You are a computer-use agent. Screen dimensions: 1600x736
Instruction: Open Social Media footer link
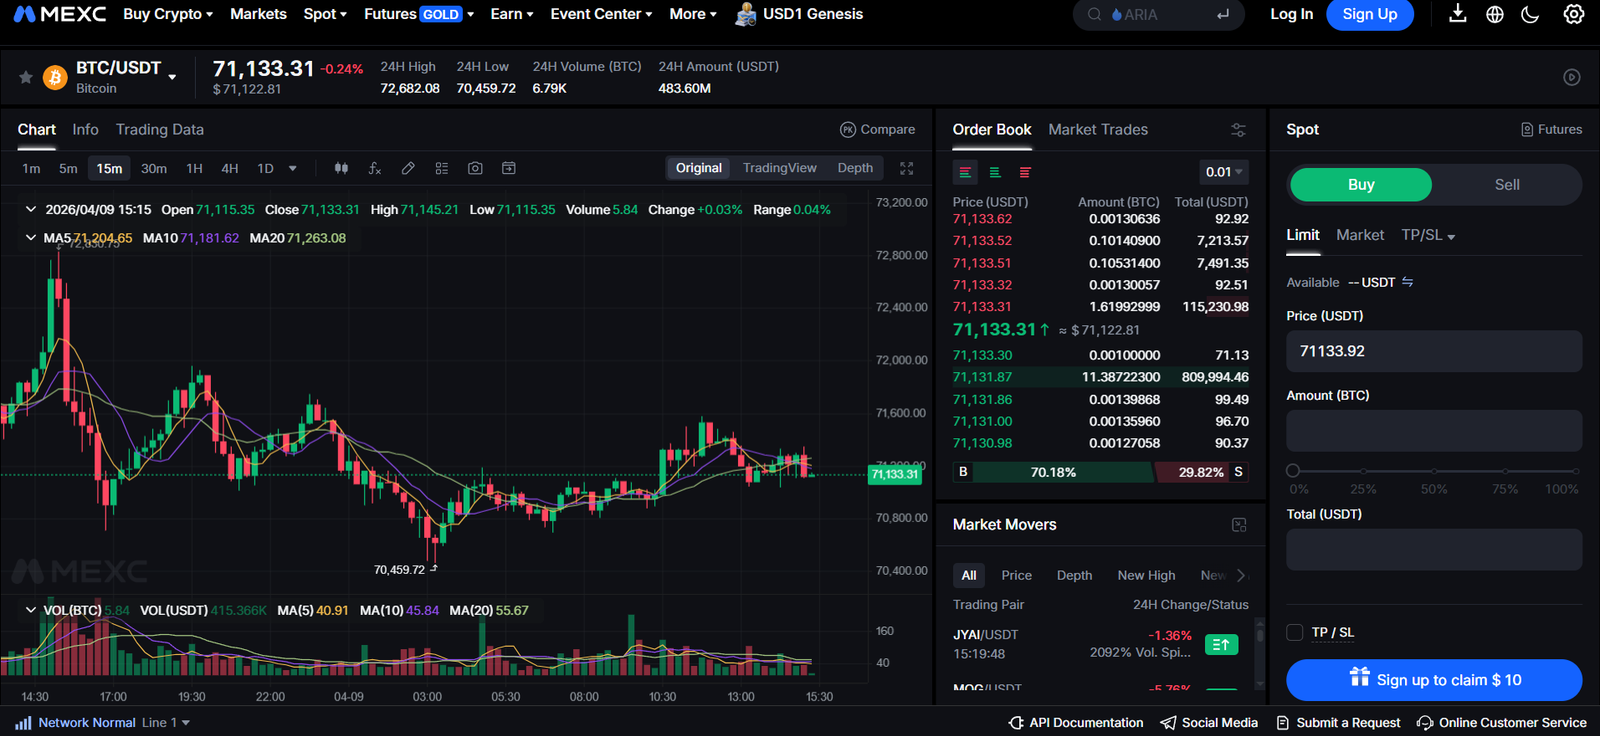(1209, 722)
